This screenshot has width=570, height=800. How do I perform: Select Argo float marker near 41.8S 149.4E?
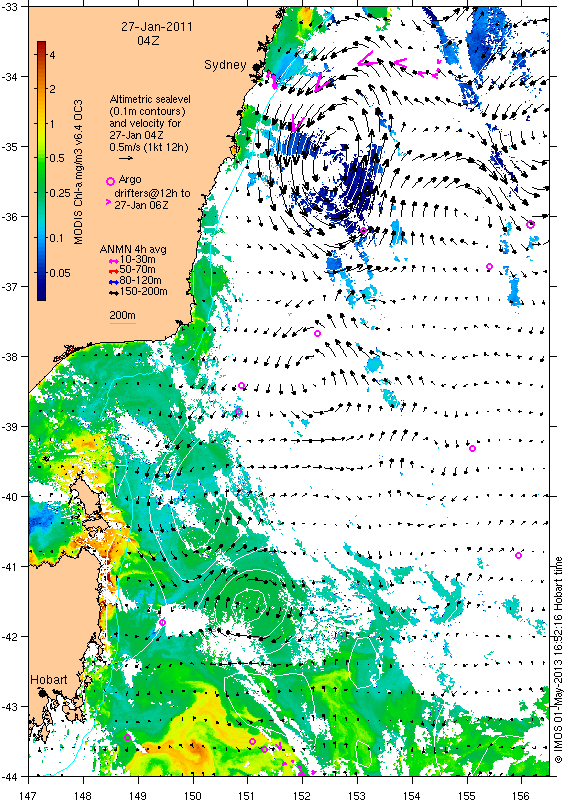[162, 622]
